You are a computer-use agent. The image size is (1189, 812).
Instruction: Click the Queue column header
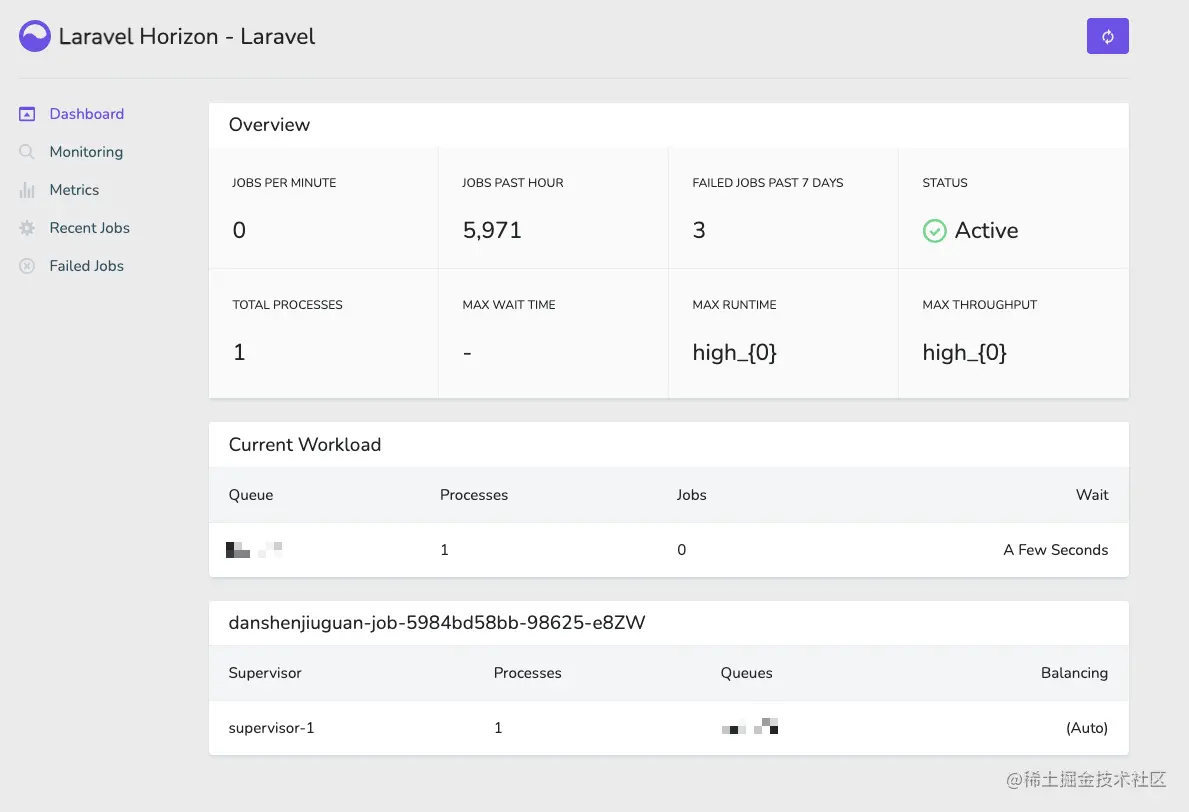tap(251, 495)
